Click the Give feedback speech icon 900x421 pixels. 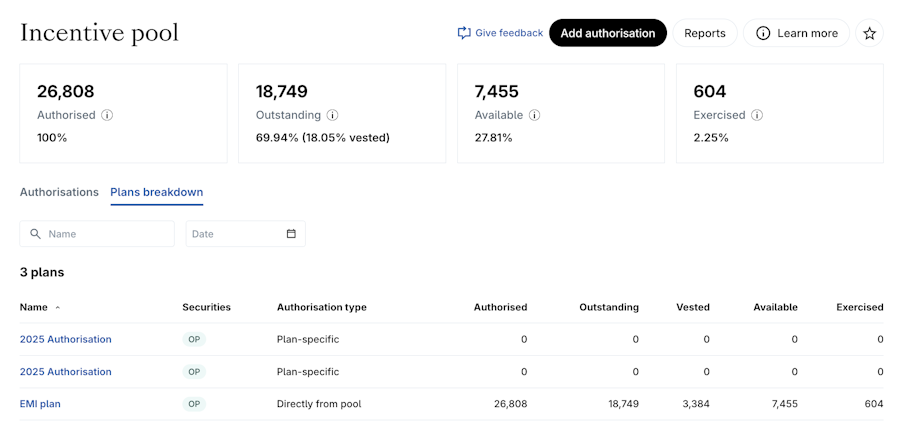click(464, 33)
